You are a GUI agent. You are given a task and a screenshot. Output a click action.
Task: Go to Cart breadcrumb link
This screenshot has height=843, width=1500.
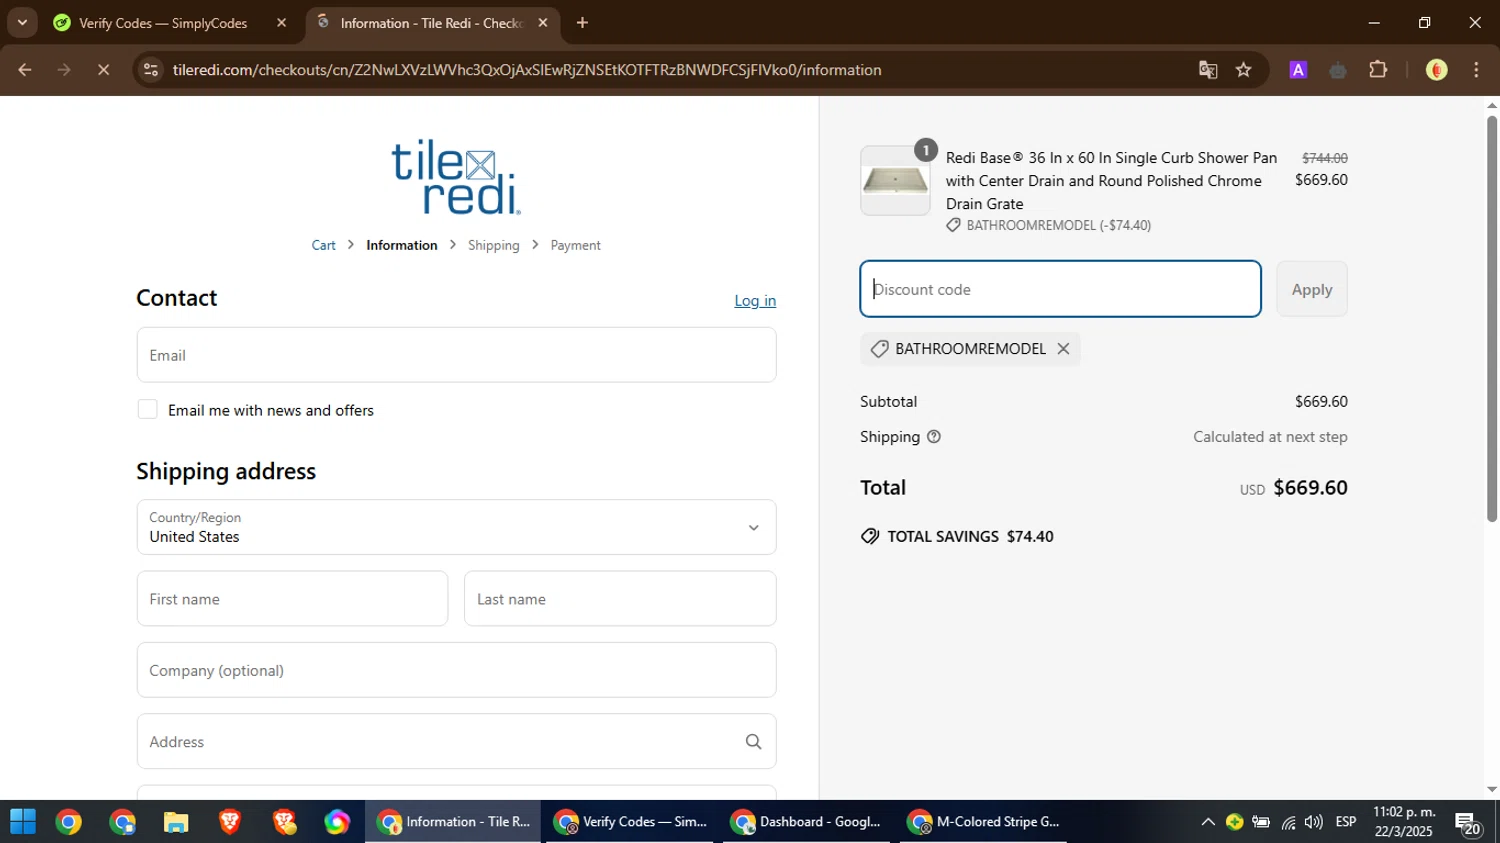click(323, 245)
